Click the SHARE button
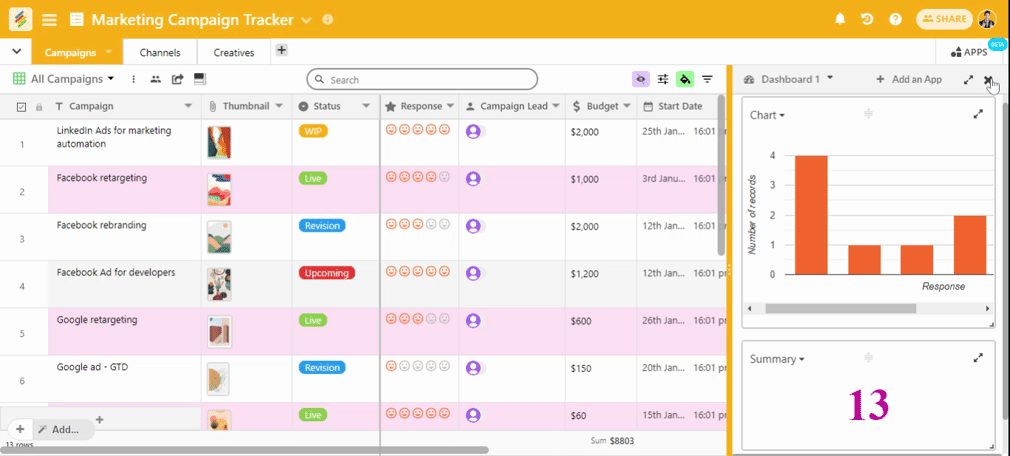The width and height of the screenshot is (1010, 456). [944, 19]
